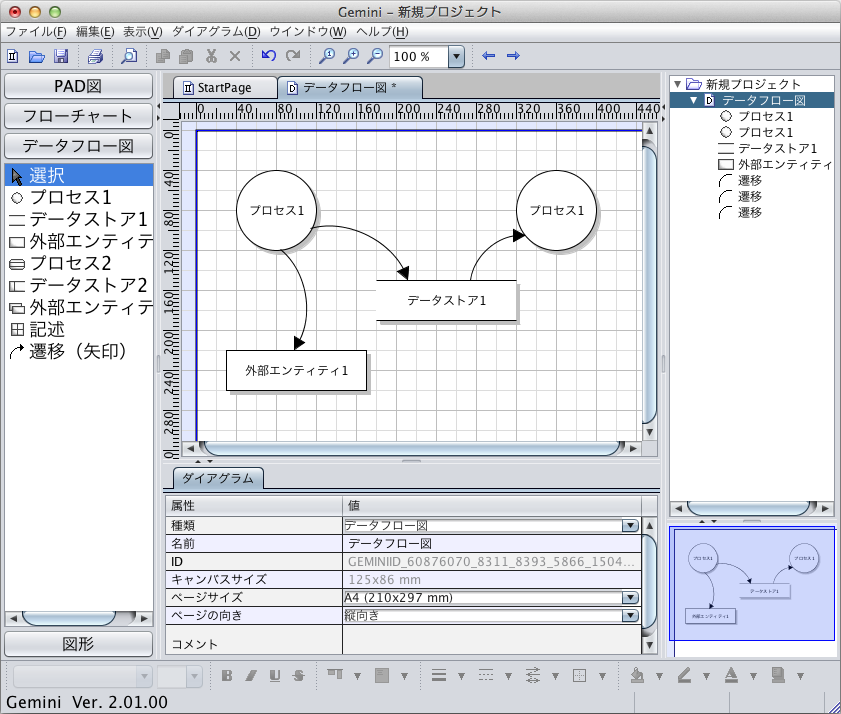Image resolution: width=841 pixels, height=714 pixels.
Task: Click the delete X icon
Action: click(x=235, y=56)
